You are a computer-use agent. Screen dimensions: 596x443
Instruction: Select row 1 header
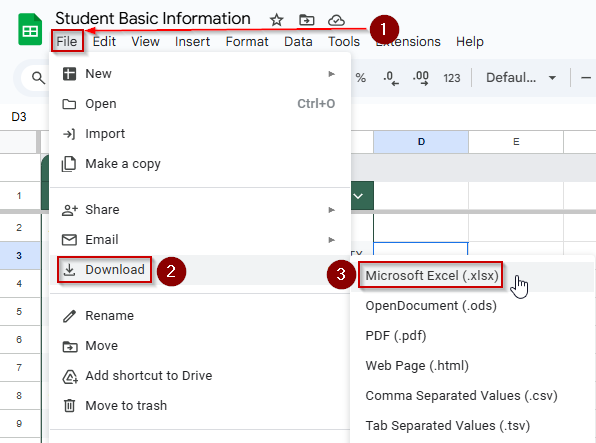pyautogui.click(x=19, y=196)
